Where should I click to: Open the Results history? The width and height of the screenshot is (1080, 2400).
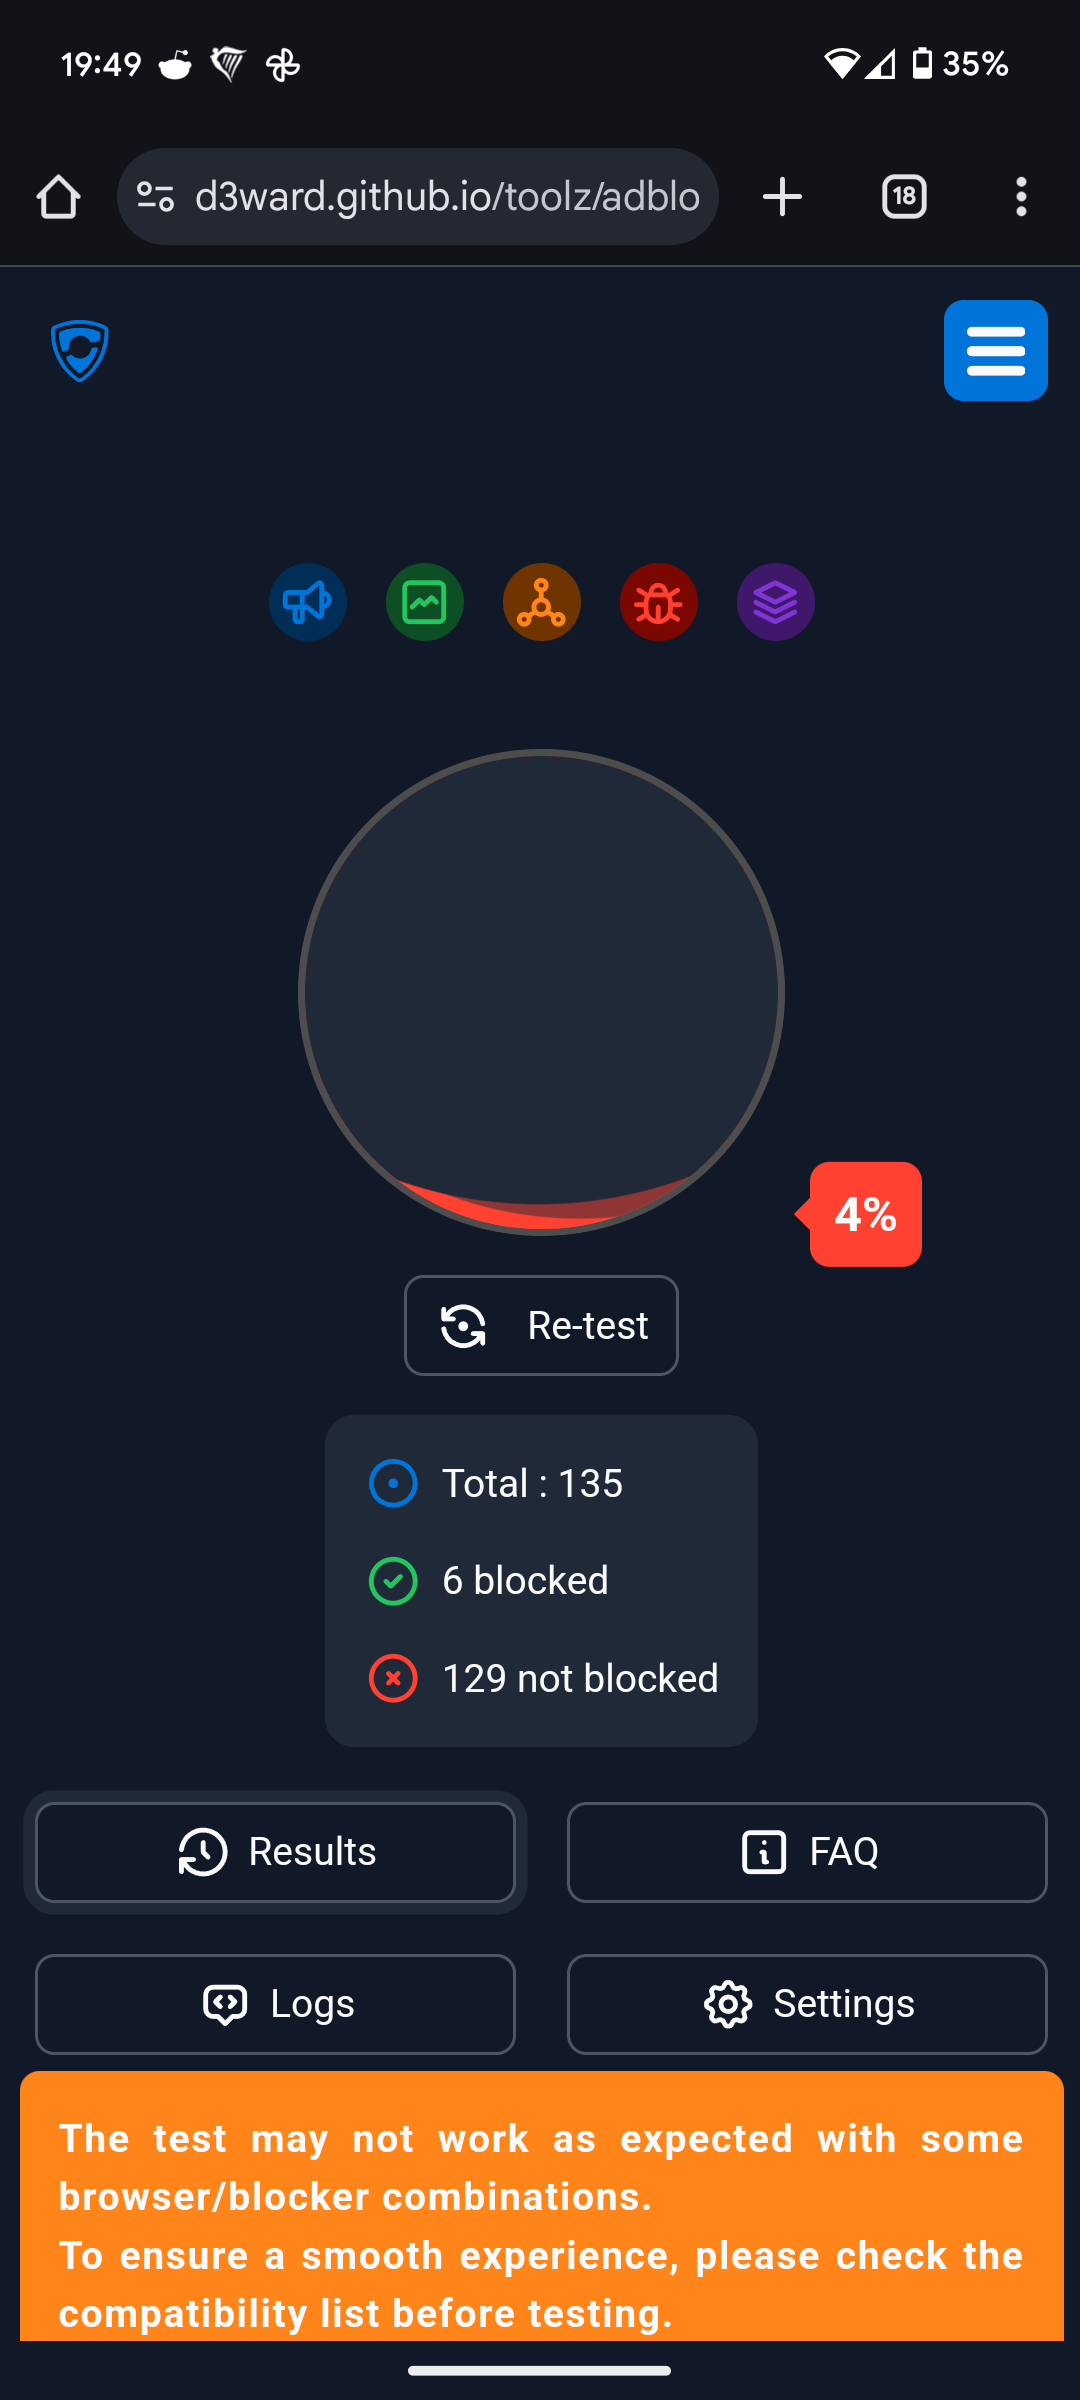click(x=275, y=1852)
